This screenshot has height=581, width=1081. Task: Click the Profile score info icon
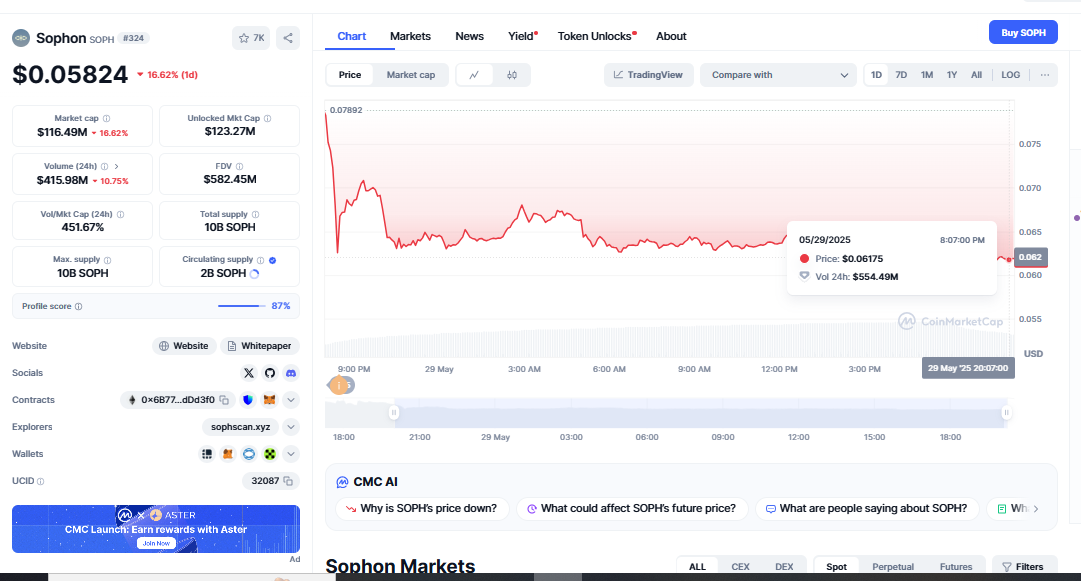point(79,306)
